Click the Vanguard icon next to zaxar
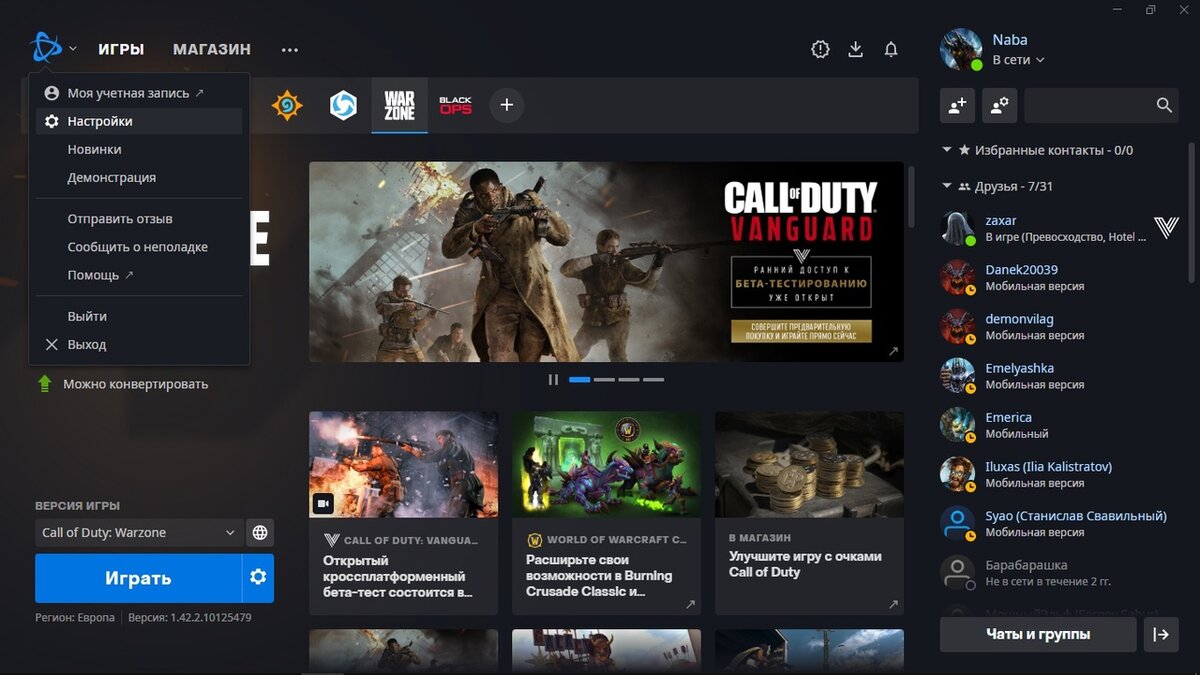This screenshot has width=1200, height=675. pos(1166,228)
